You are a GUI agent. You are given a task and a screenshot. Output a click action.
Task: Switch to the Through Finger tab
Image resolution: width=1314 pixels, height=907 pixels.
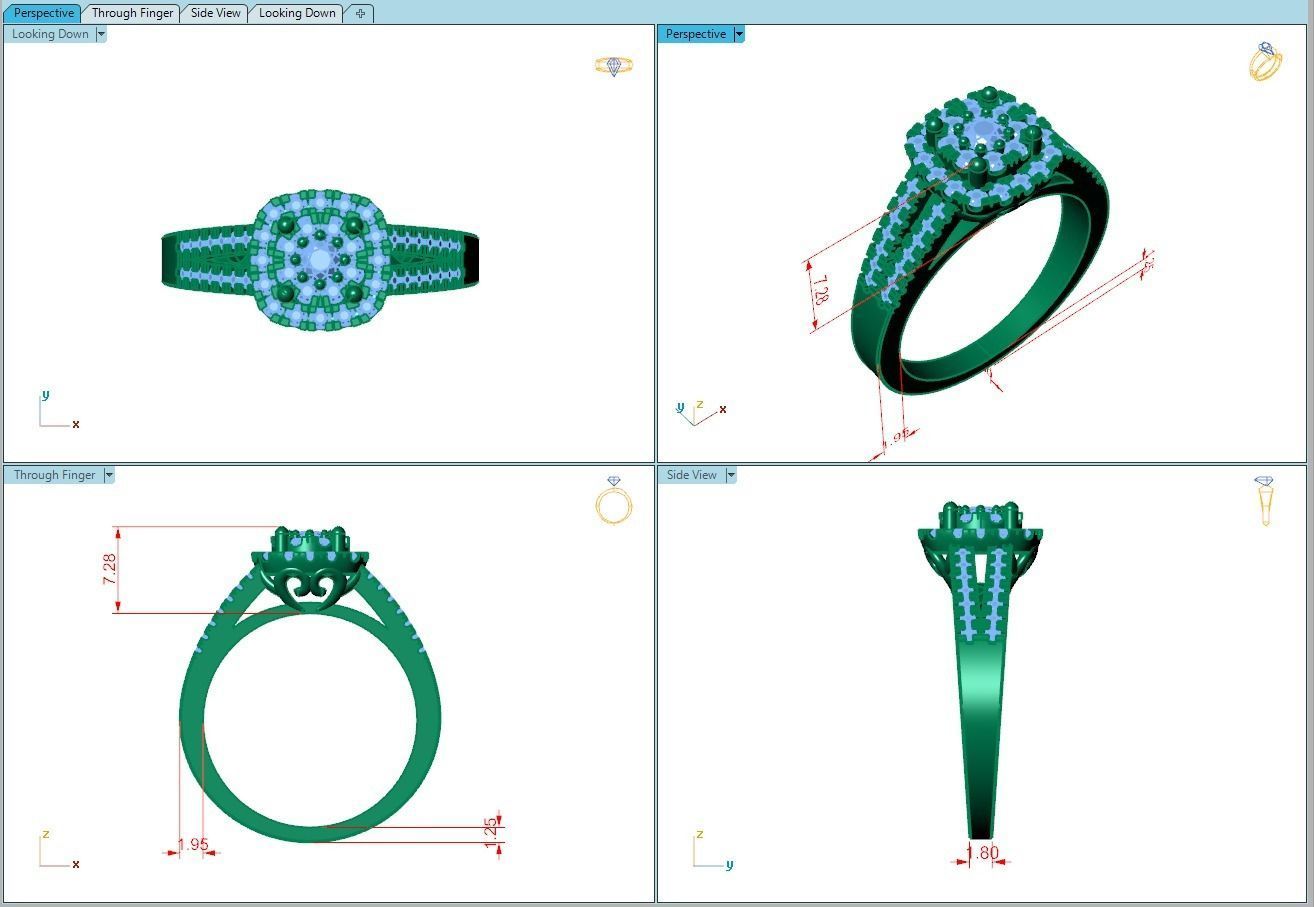click(132, 13)
